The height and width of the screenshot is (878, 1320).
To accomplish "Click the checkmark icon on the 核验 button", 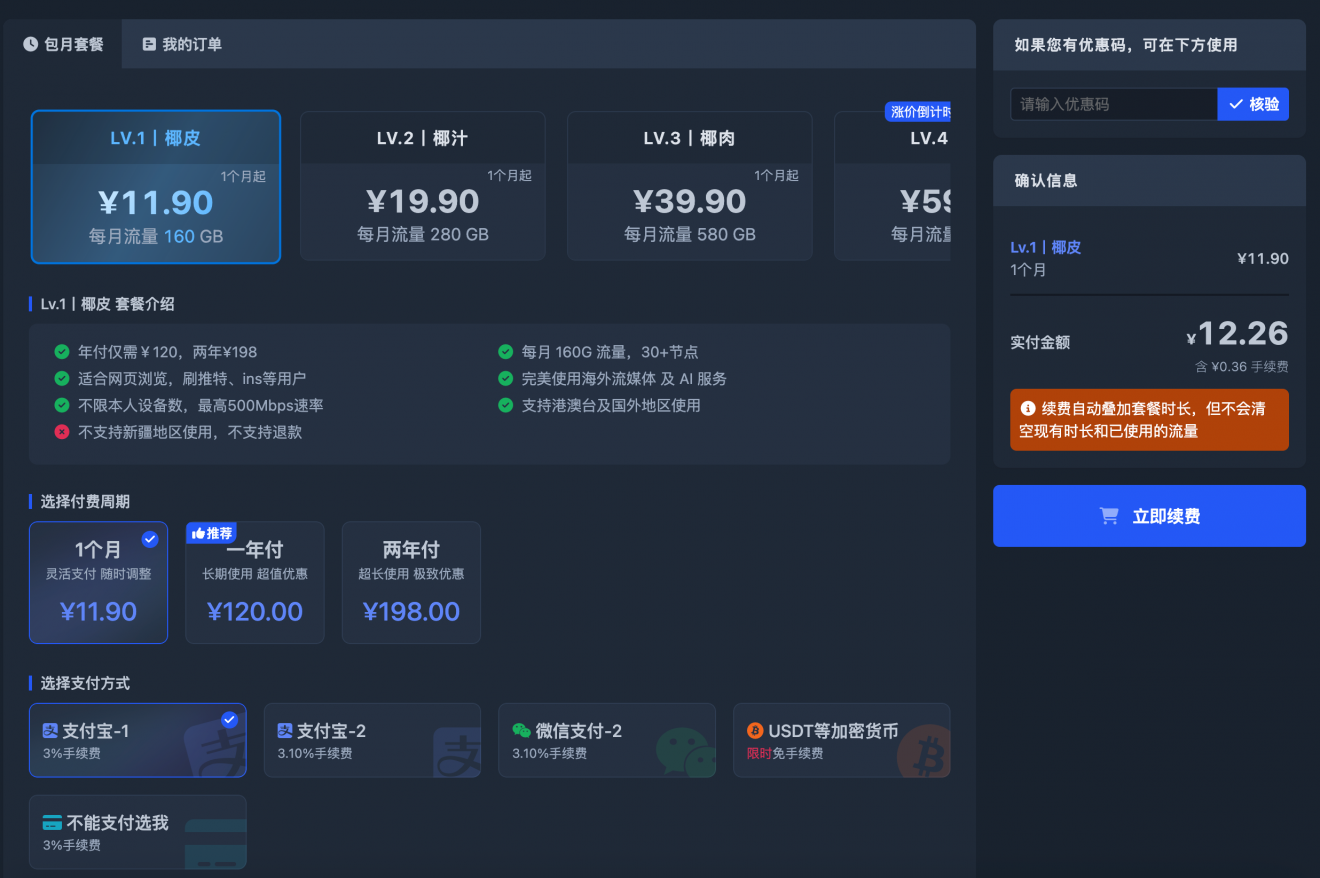I will (1236, 104).
